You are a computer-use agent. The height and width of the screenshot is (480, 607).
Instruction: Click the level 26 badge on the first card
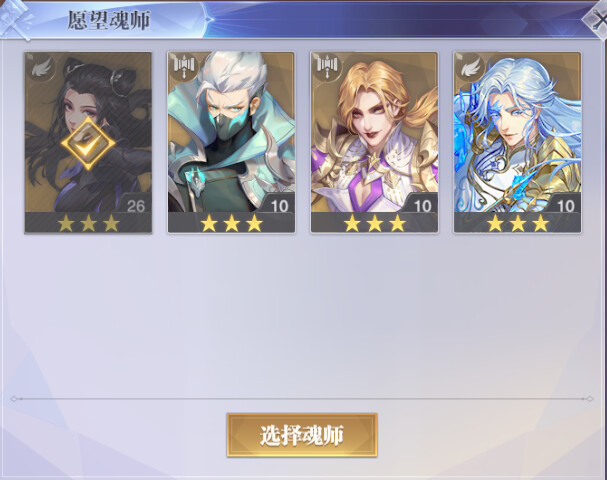coord(136,206)
